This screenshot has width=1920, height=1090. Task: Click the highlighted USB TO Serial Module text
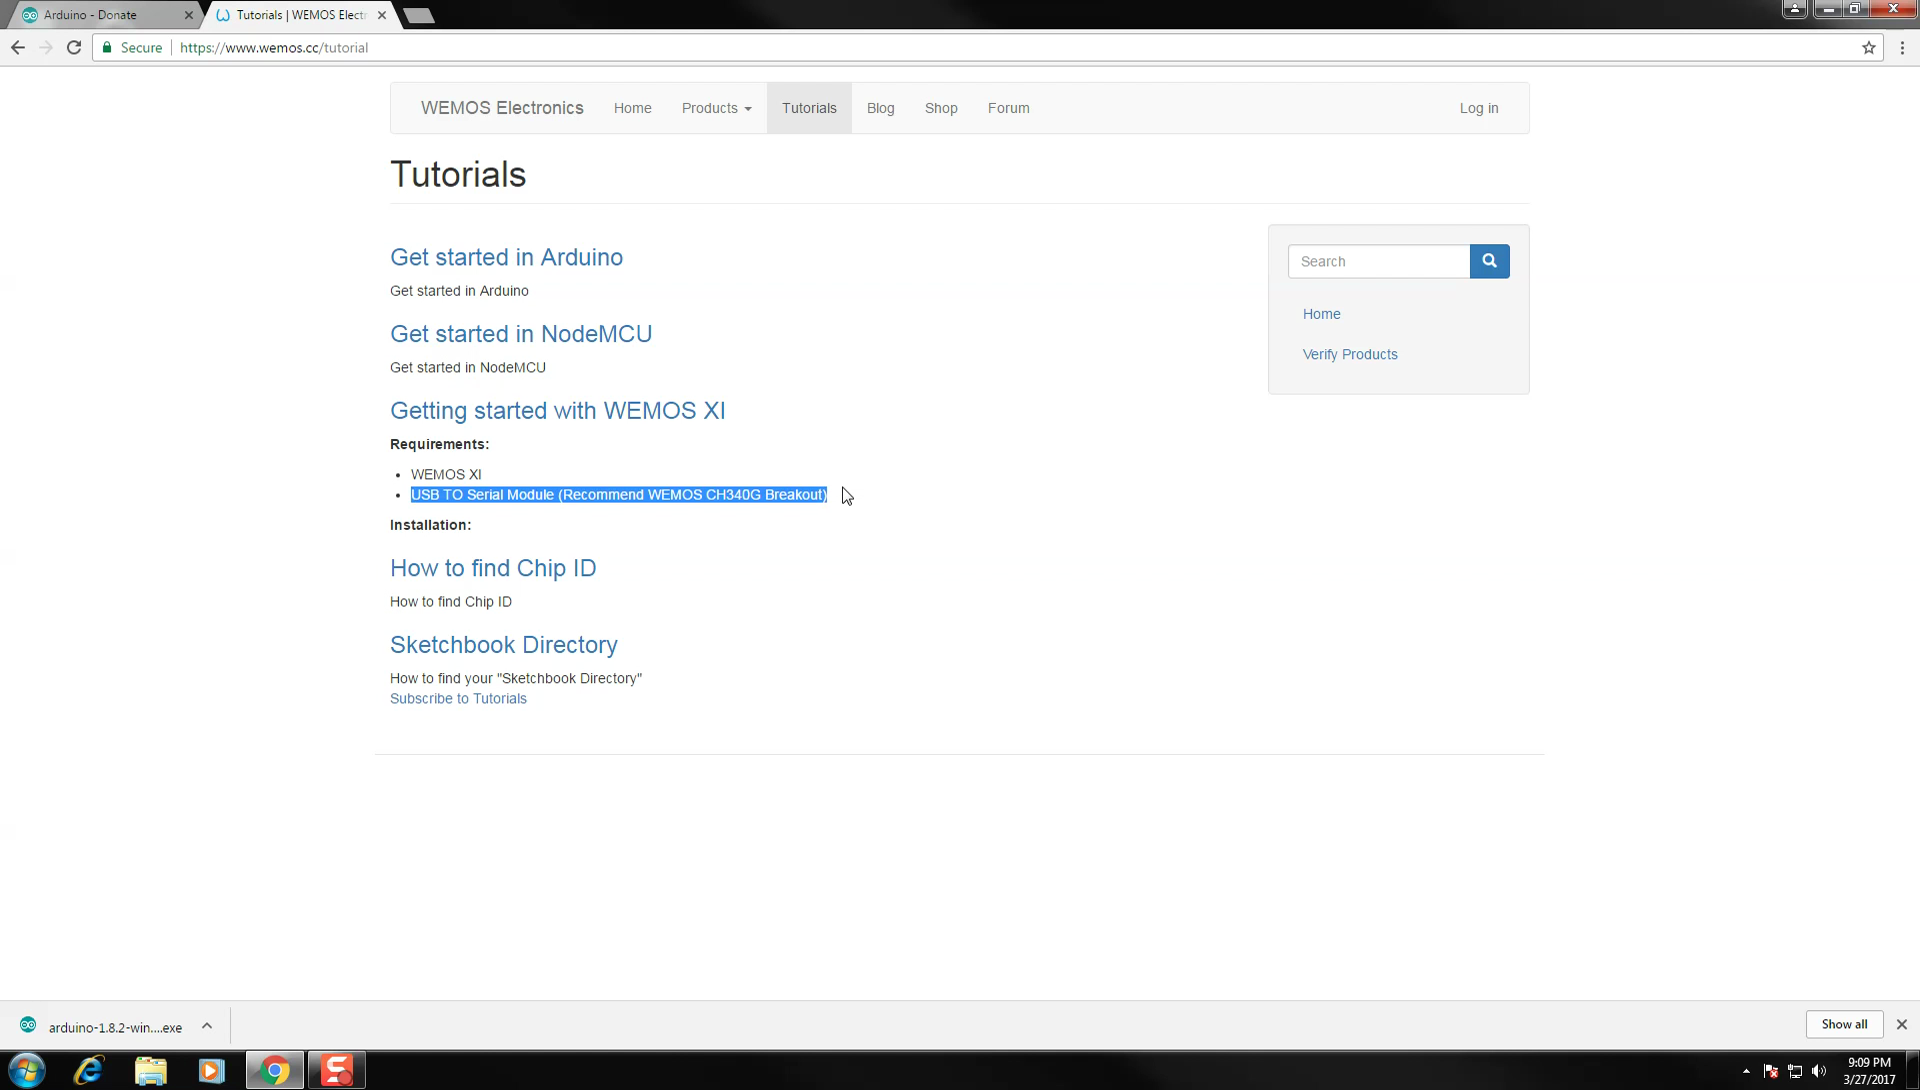619,495
